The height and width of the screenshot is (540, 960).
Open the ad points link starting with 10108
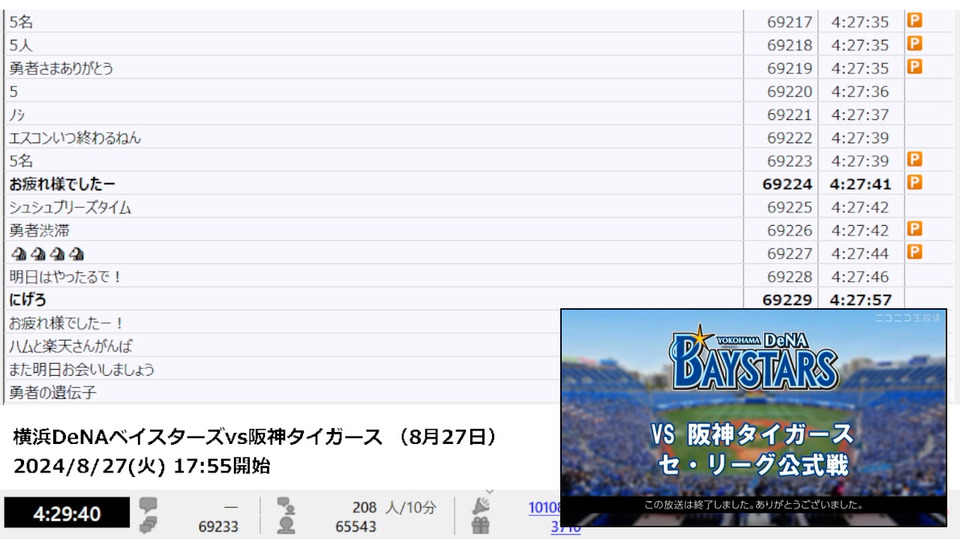[x=544, y=508]
